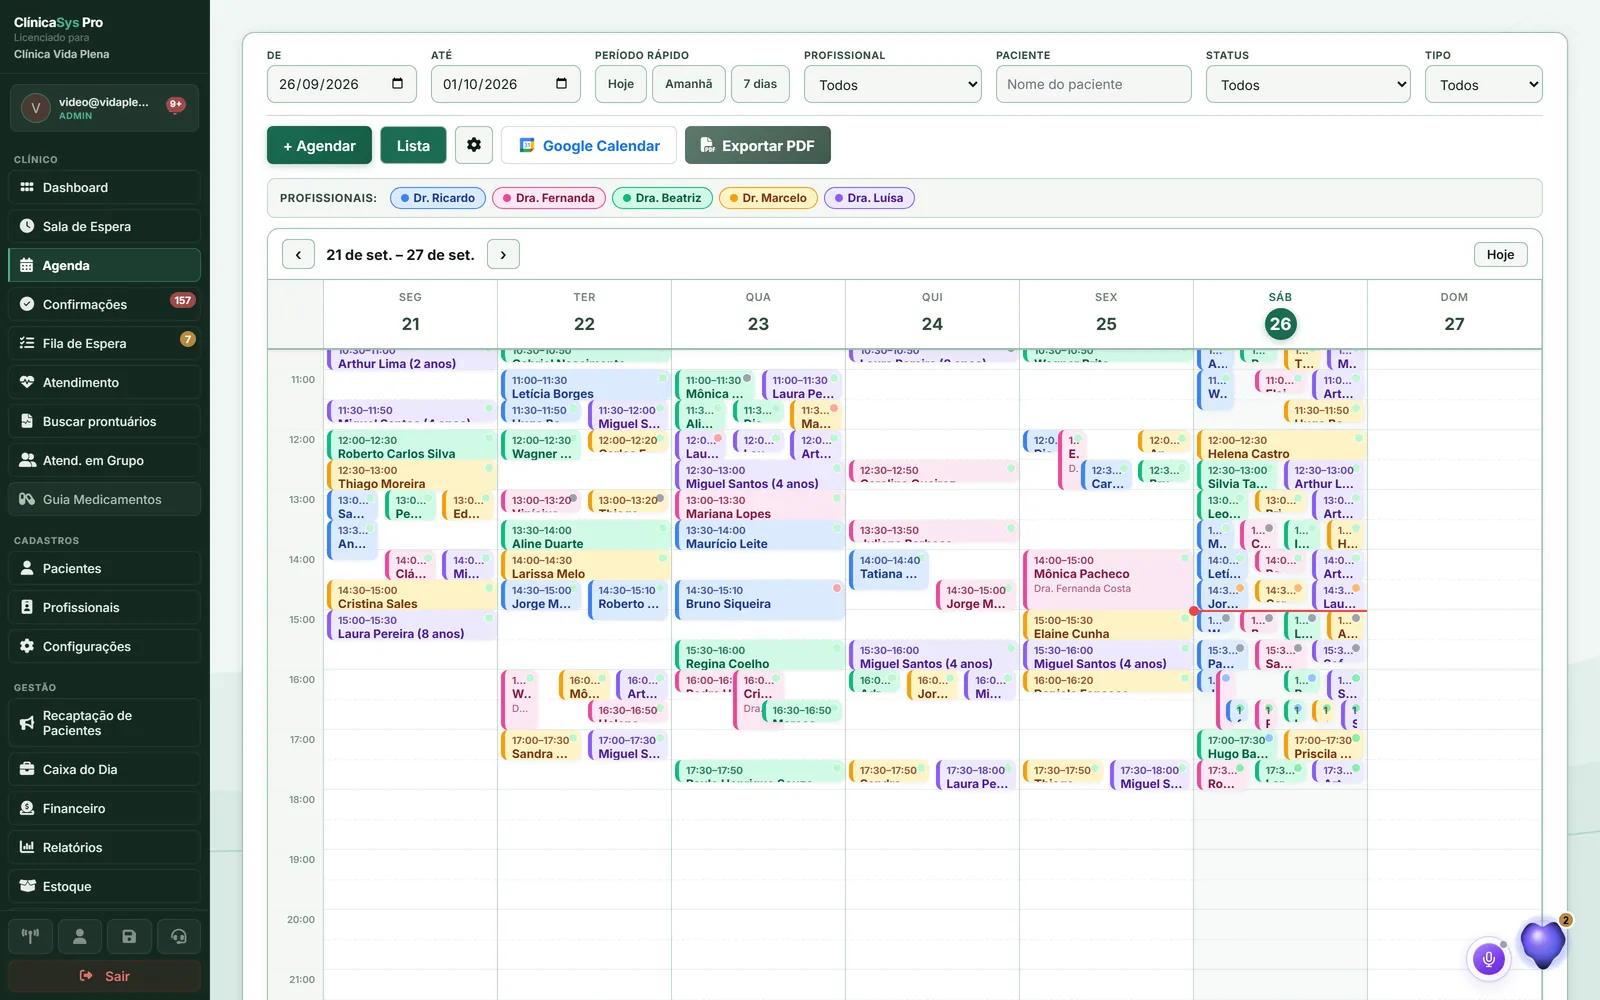This screenshot has height=1000, width=1600.
Task: Open the calendar picker for DE date
Action: (x=397, y=84)
